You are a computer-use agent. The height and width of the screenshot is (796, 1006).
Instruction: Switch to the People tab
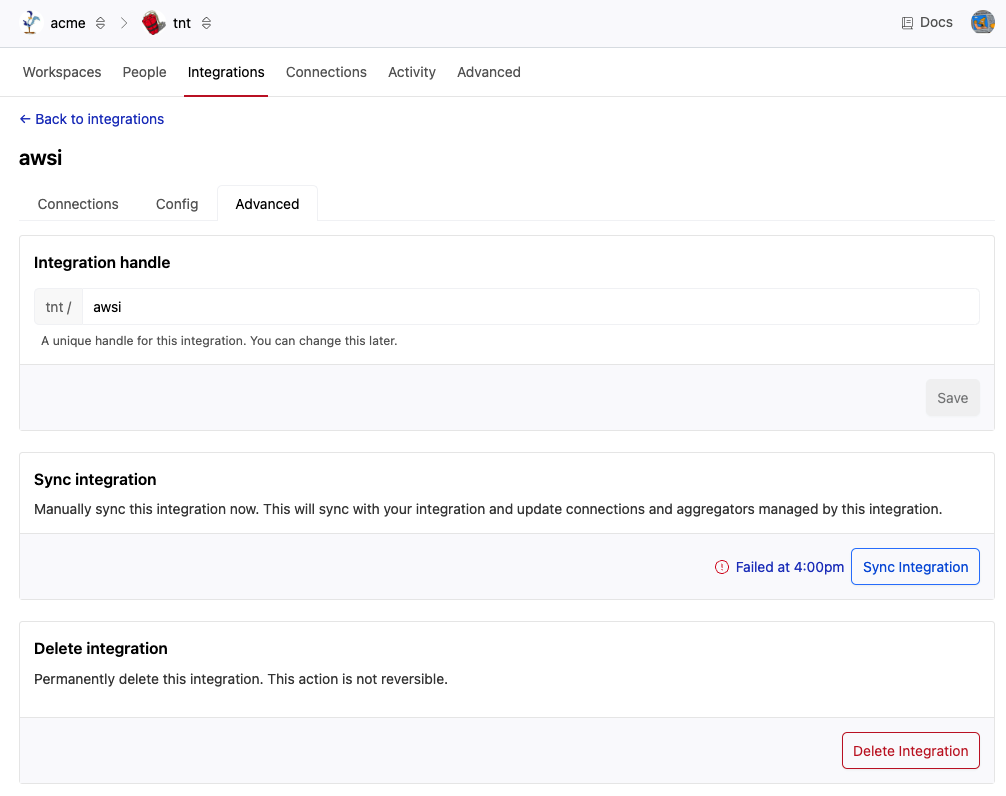144,72
